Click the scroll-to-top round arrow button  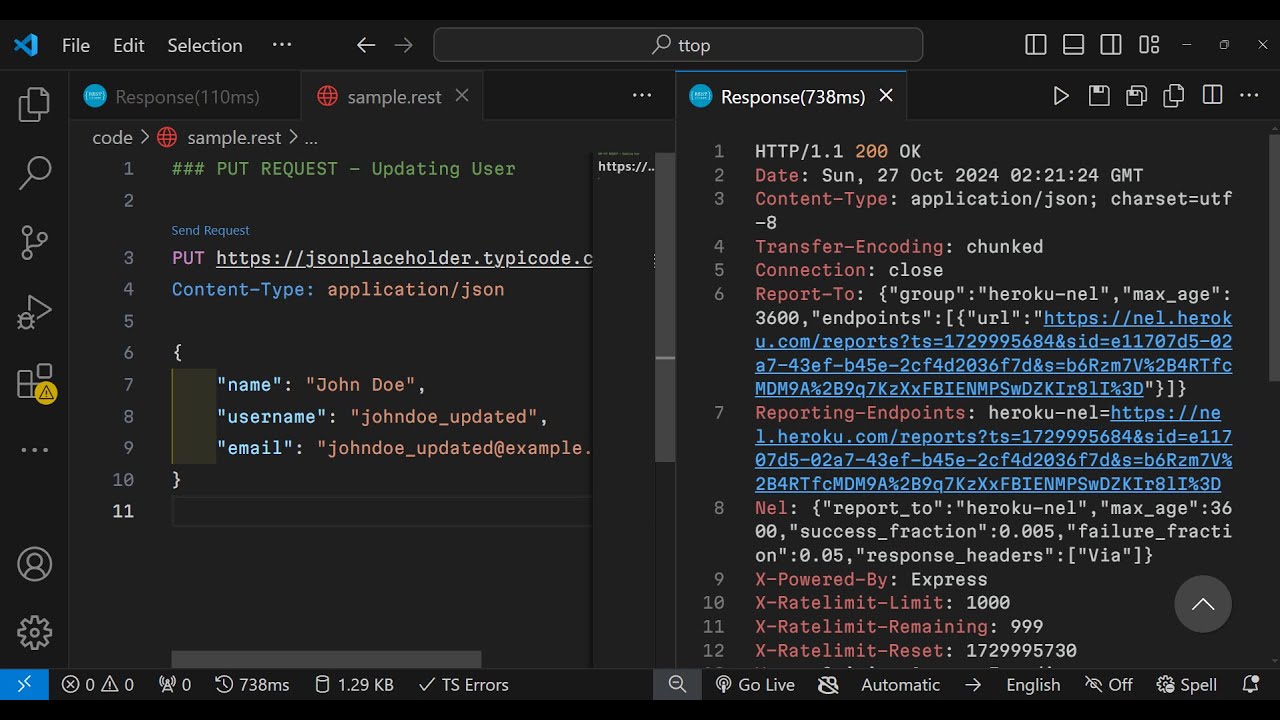(x=1203, y=604)
